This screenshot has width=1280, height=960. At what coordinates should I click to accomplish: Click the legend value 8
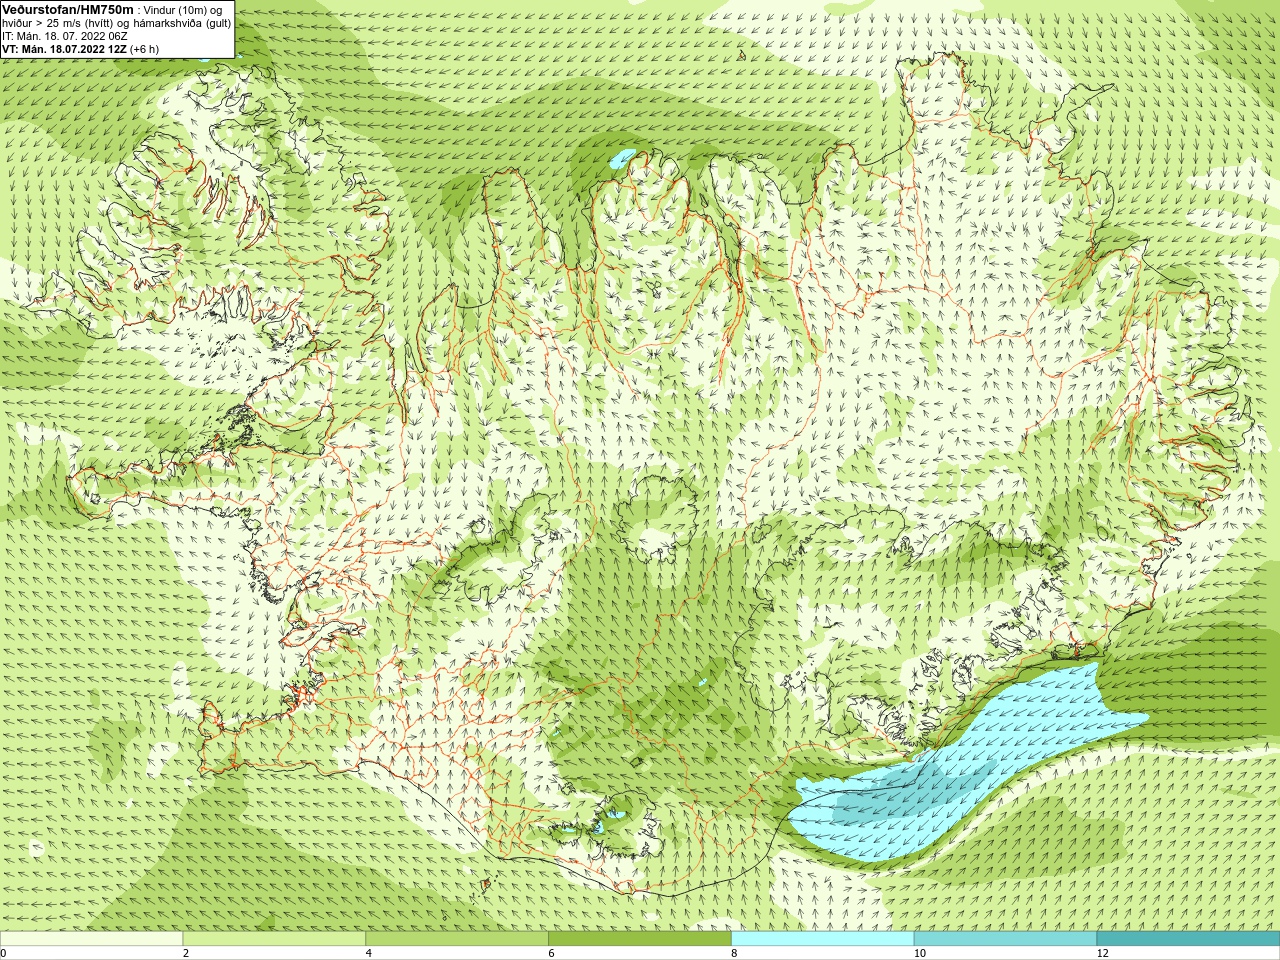tap(734, 953)
